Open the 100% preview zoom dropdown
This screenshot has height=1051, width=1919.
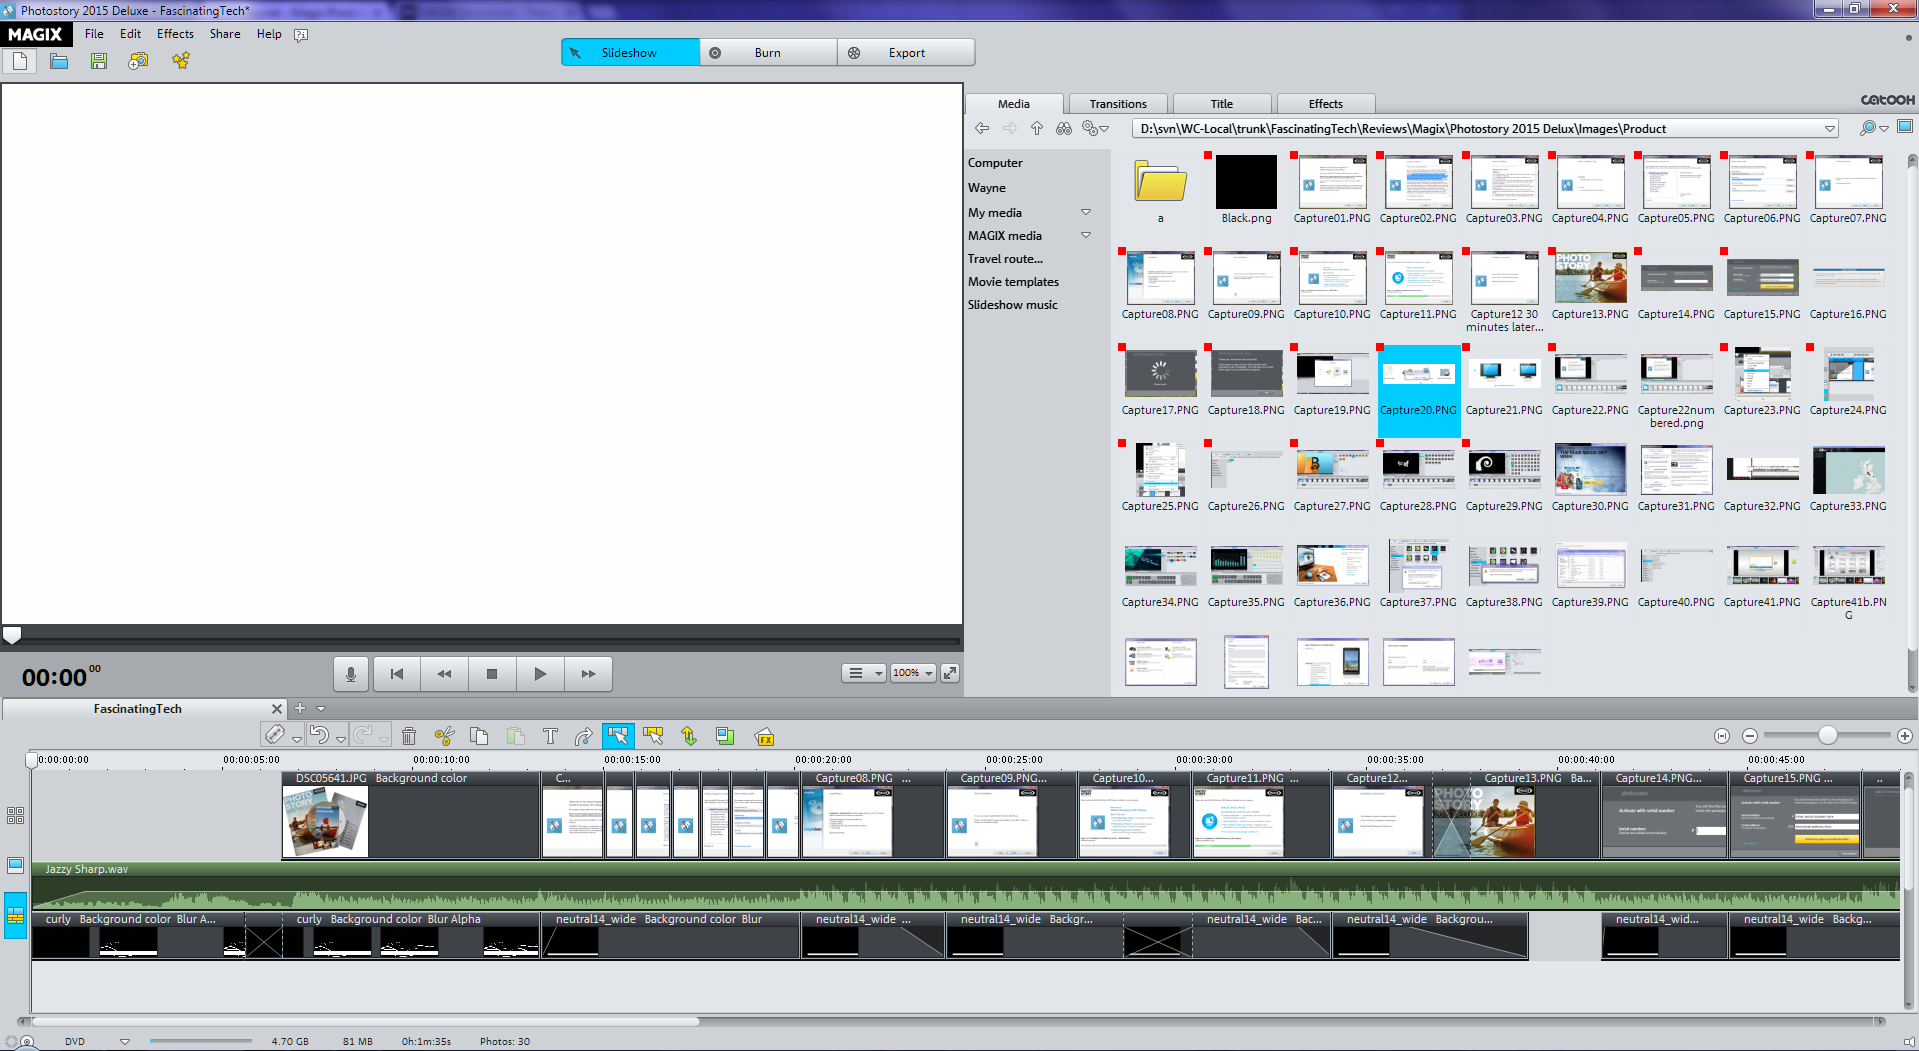coord(913,673)
